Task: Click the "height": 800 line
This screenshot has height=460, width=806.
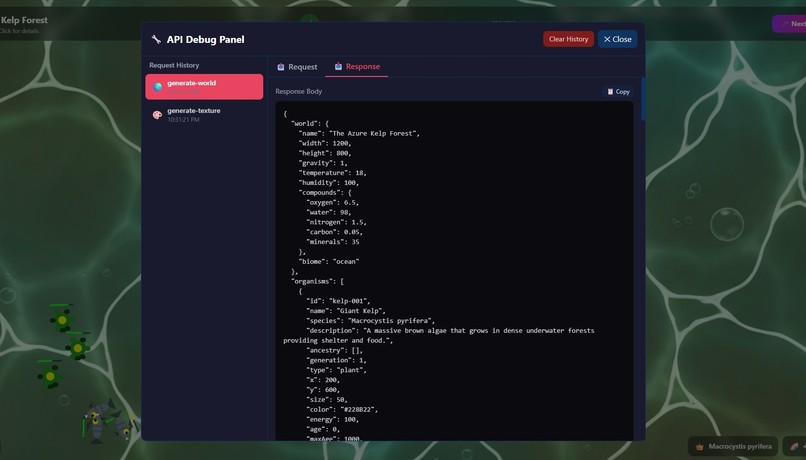Action: tap(325, 153)
